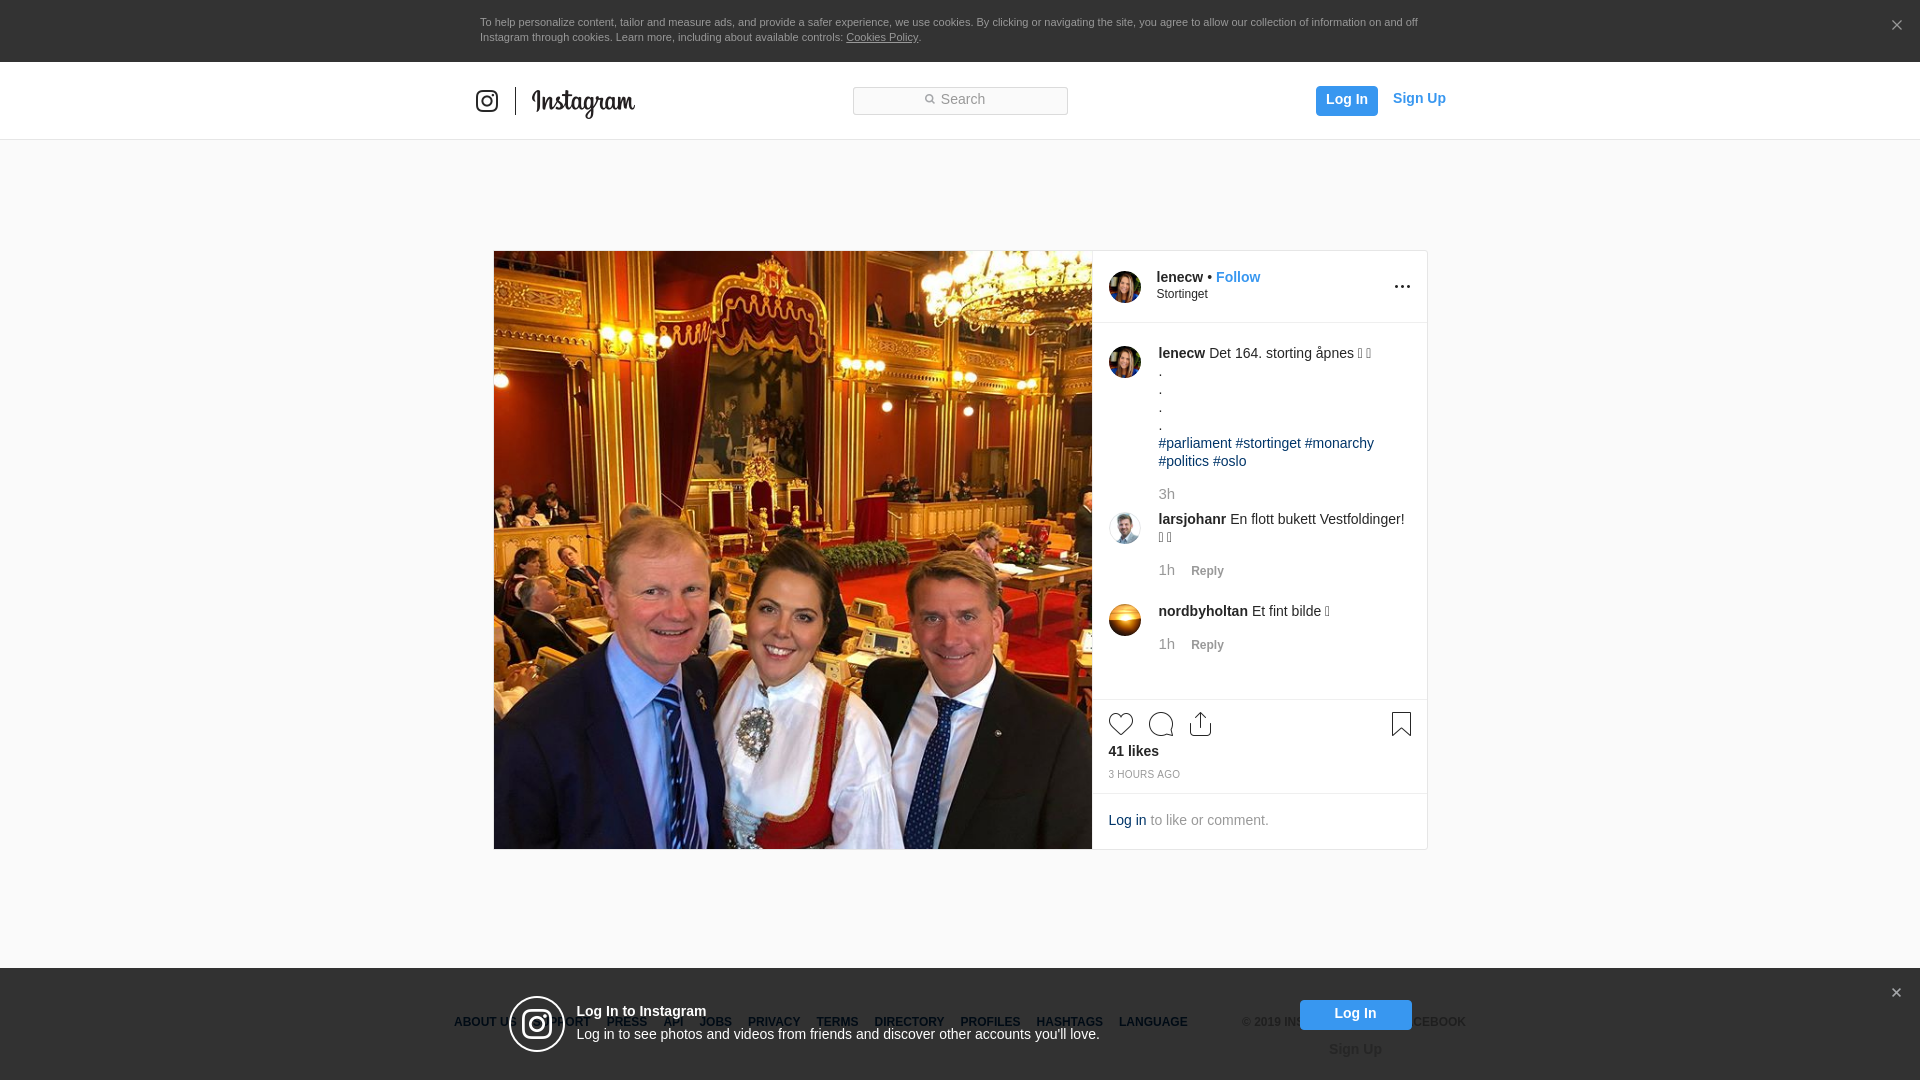Click lenecw username in post header

point(1180,277)
